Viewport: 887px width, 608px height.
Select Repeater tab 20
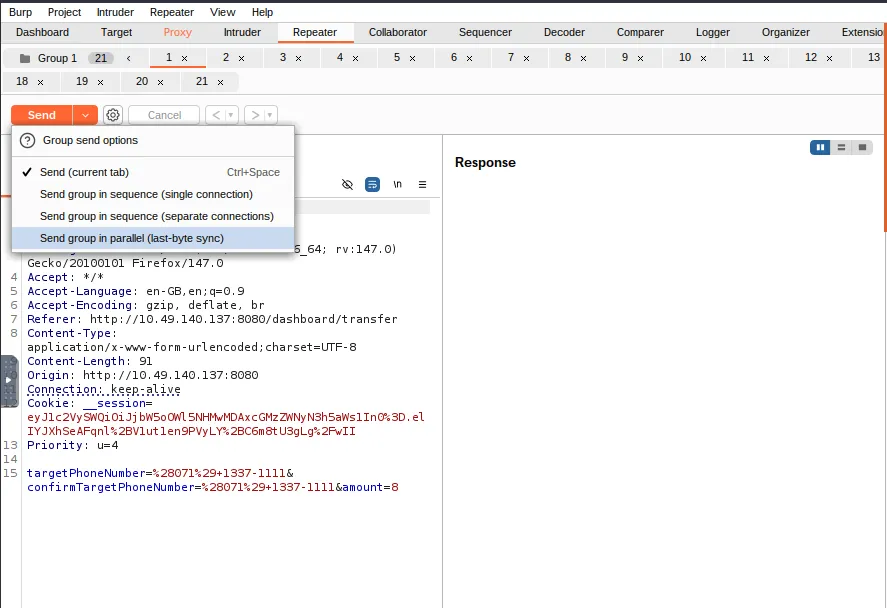(x=142, y=82)
